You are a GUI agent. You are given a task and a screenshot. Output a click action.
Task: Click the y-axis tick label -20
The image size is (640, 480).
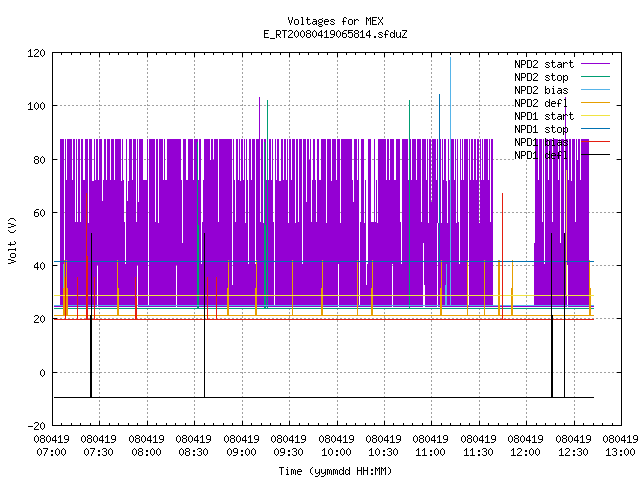pyautogui.click(x=36, y=426)
